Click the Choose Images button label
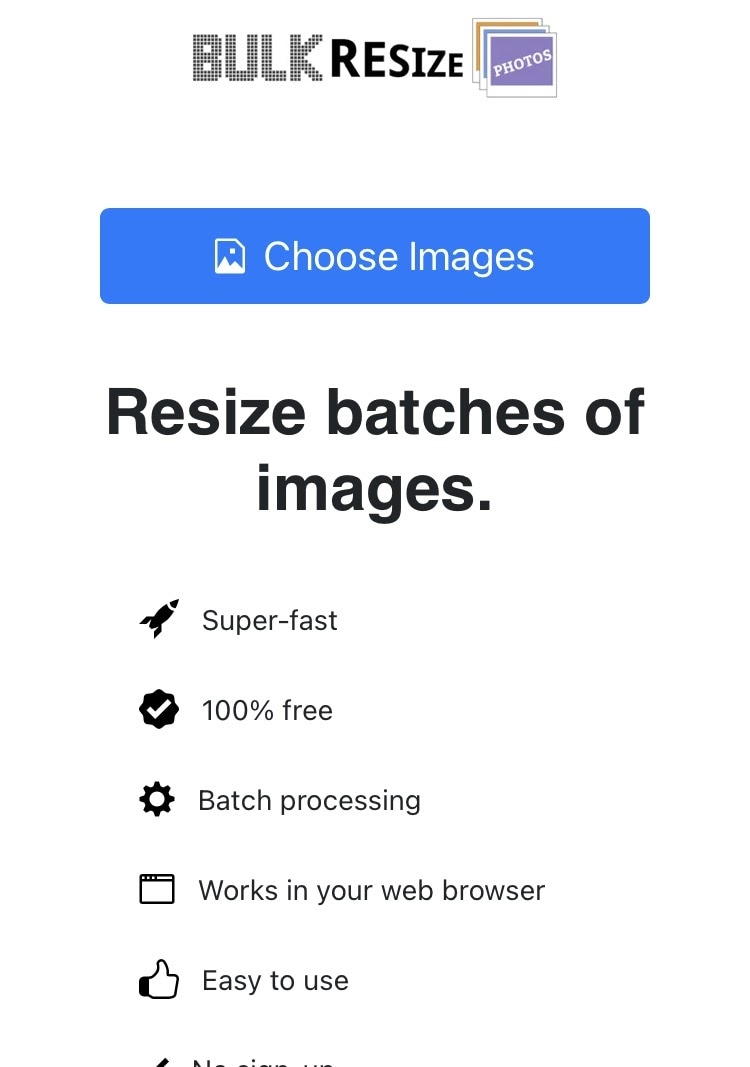The width and height of the screenshot is (750, 1067). pos(398,257)
